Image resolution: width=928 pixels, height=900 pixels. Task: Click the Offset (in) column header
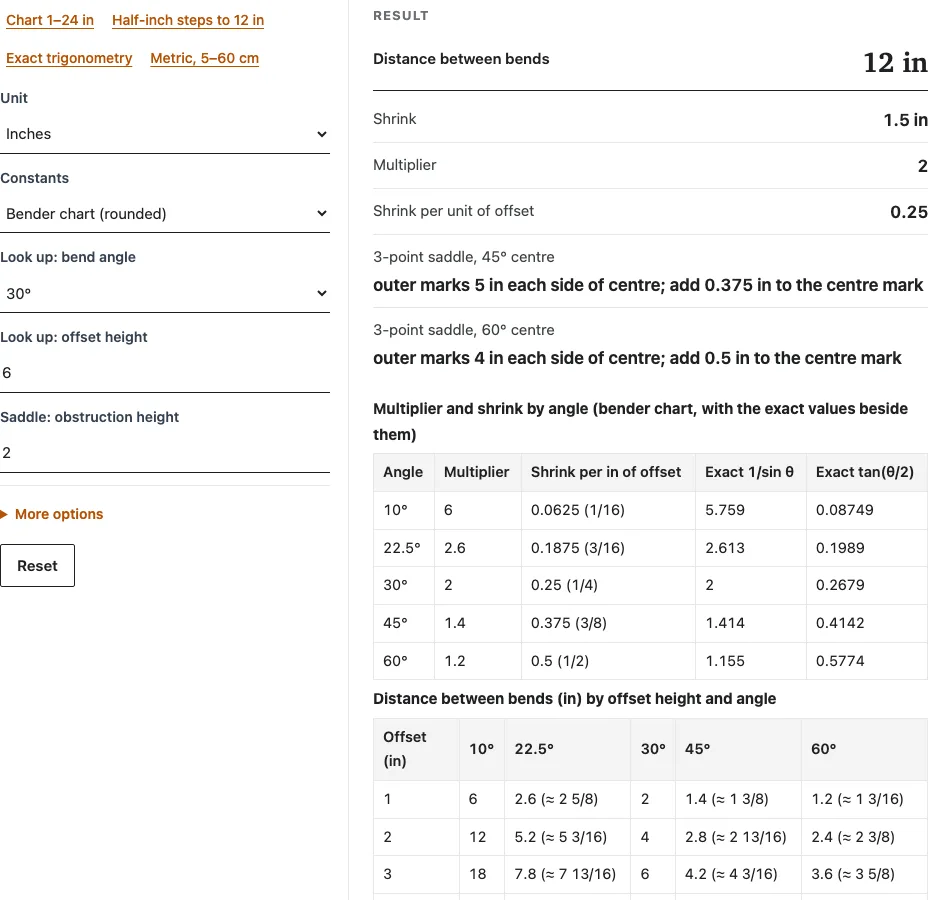click(x=416, y=749)
